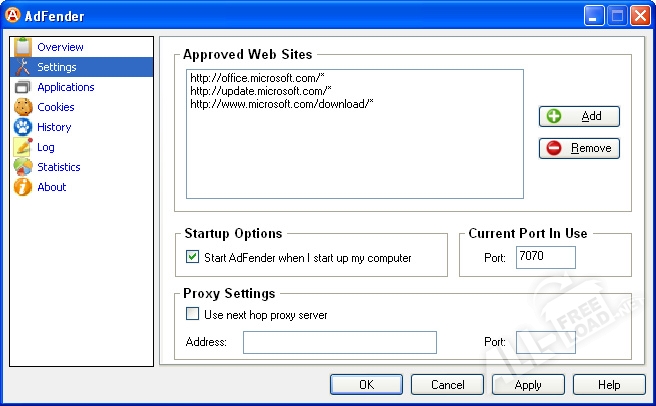This screenshot has width=656, height=406.
Task: Click the About info icon
Action: (x=22, y=187)
